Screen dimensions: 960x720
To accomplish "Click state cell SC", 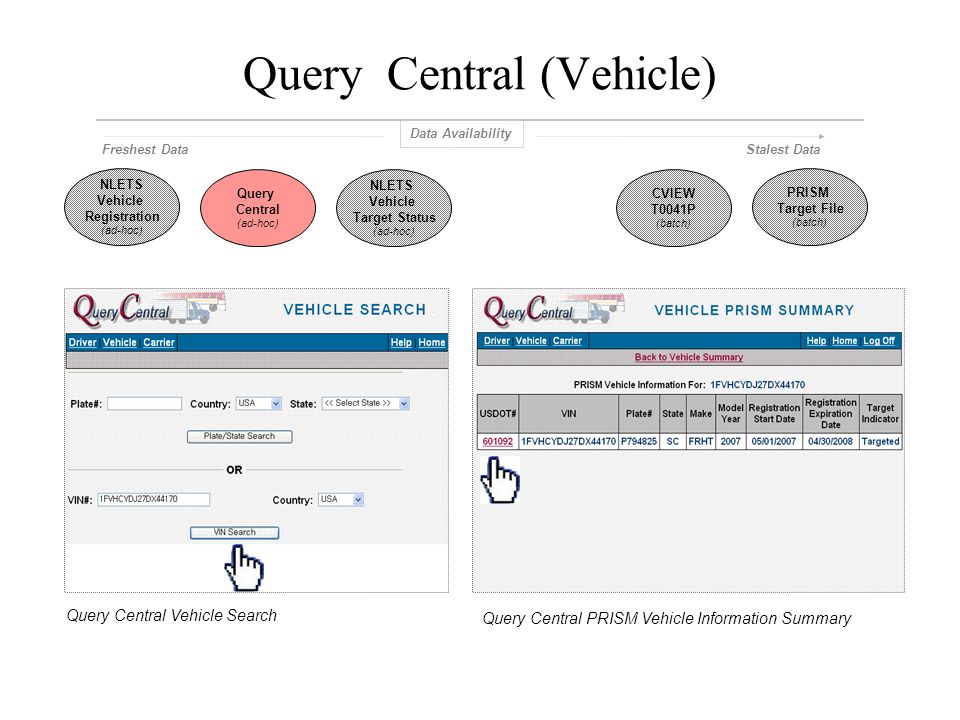I will click(672, 441).
